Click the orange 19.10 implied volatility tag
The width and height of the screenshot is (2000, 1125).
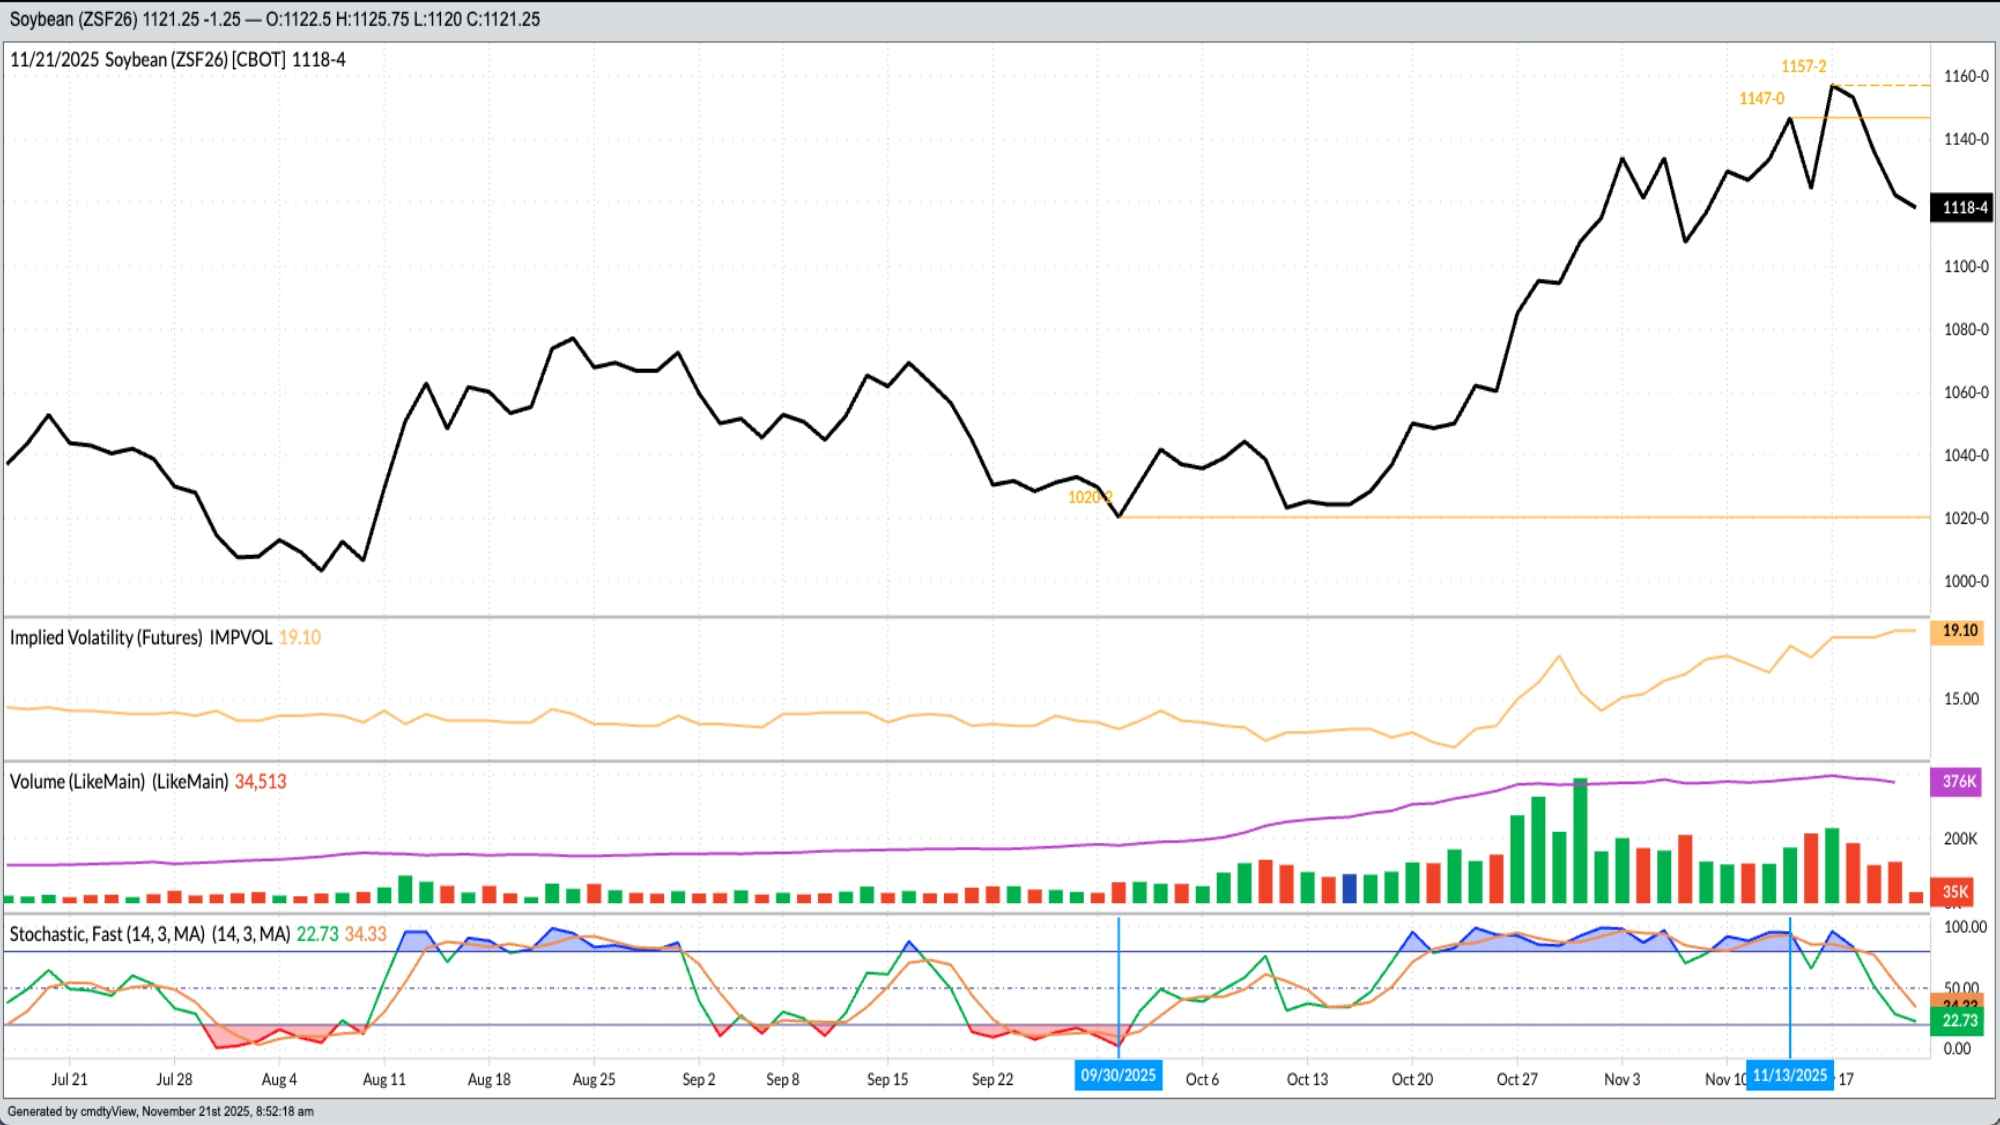(x=1959, y=631)
